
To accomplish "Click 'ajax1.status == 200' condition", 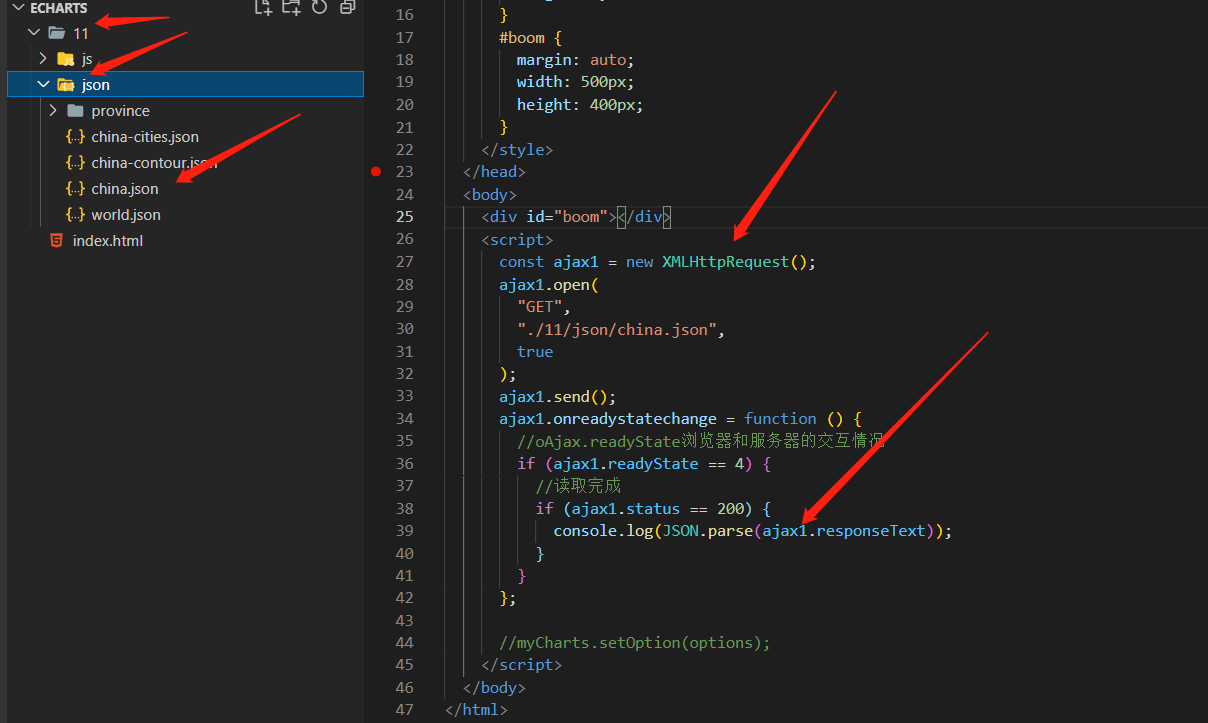I will [657, 508].
